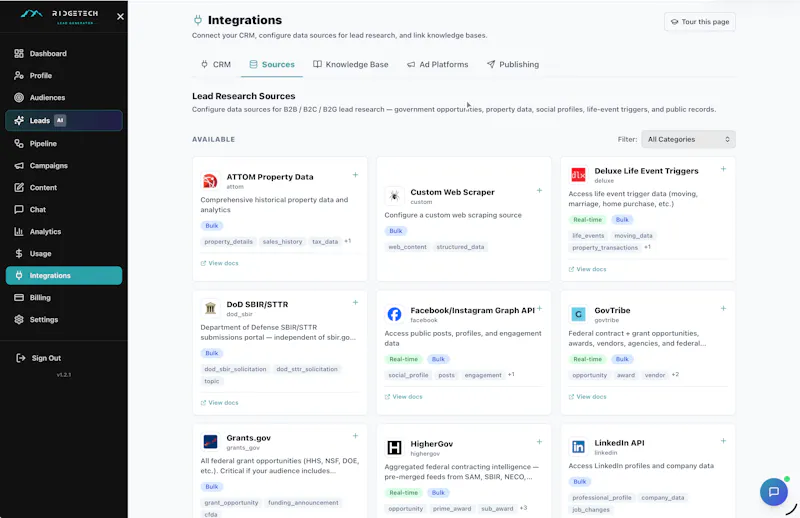The width and height of the screenshot is (800, 518).
Task: View docs for DoD SBIR/STTR
Action: [x=219, y=403]
